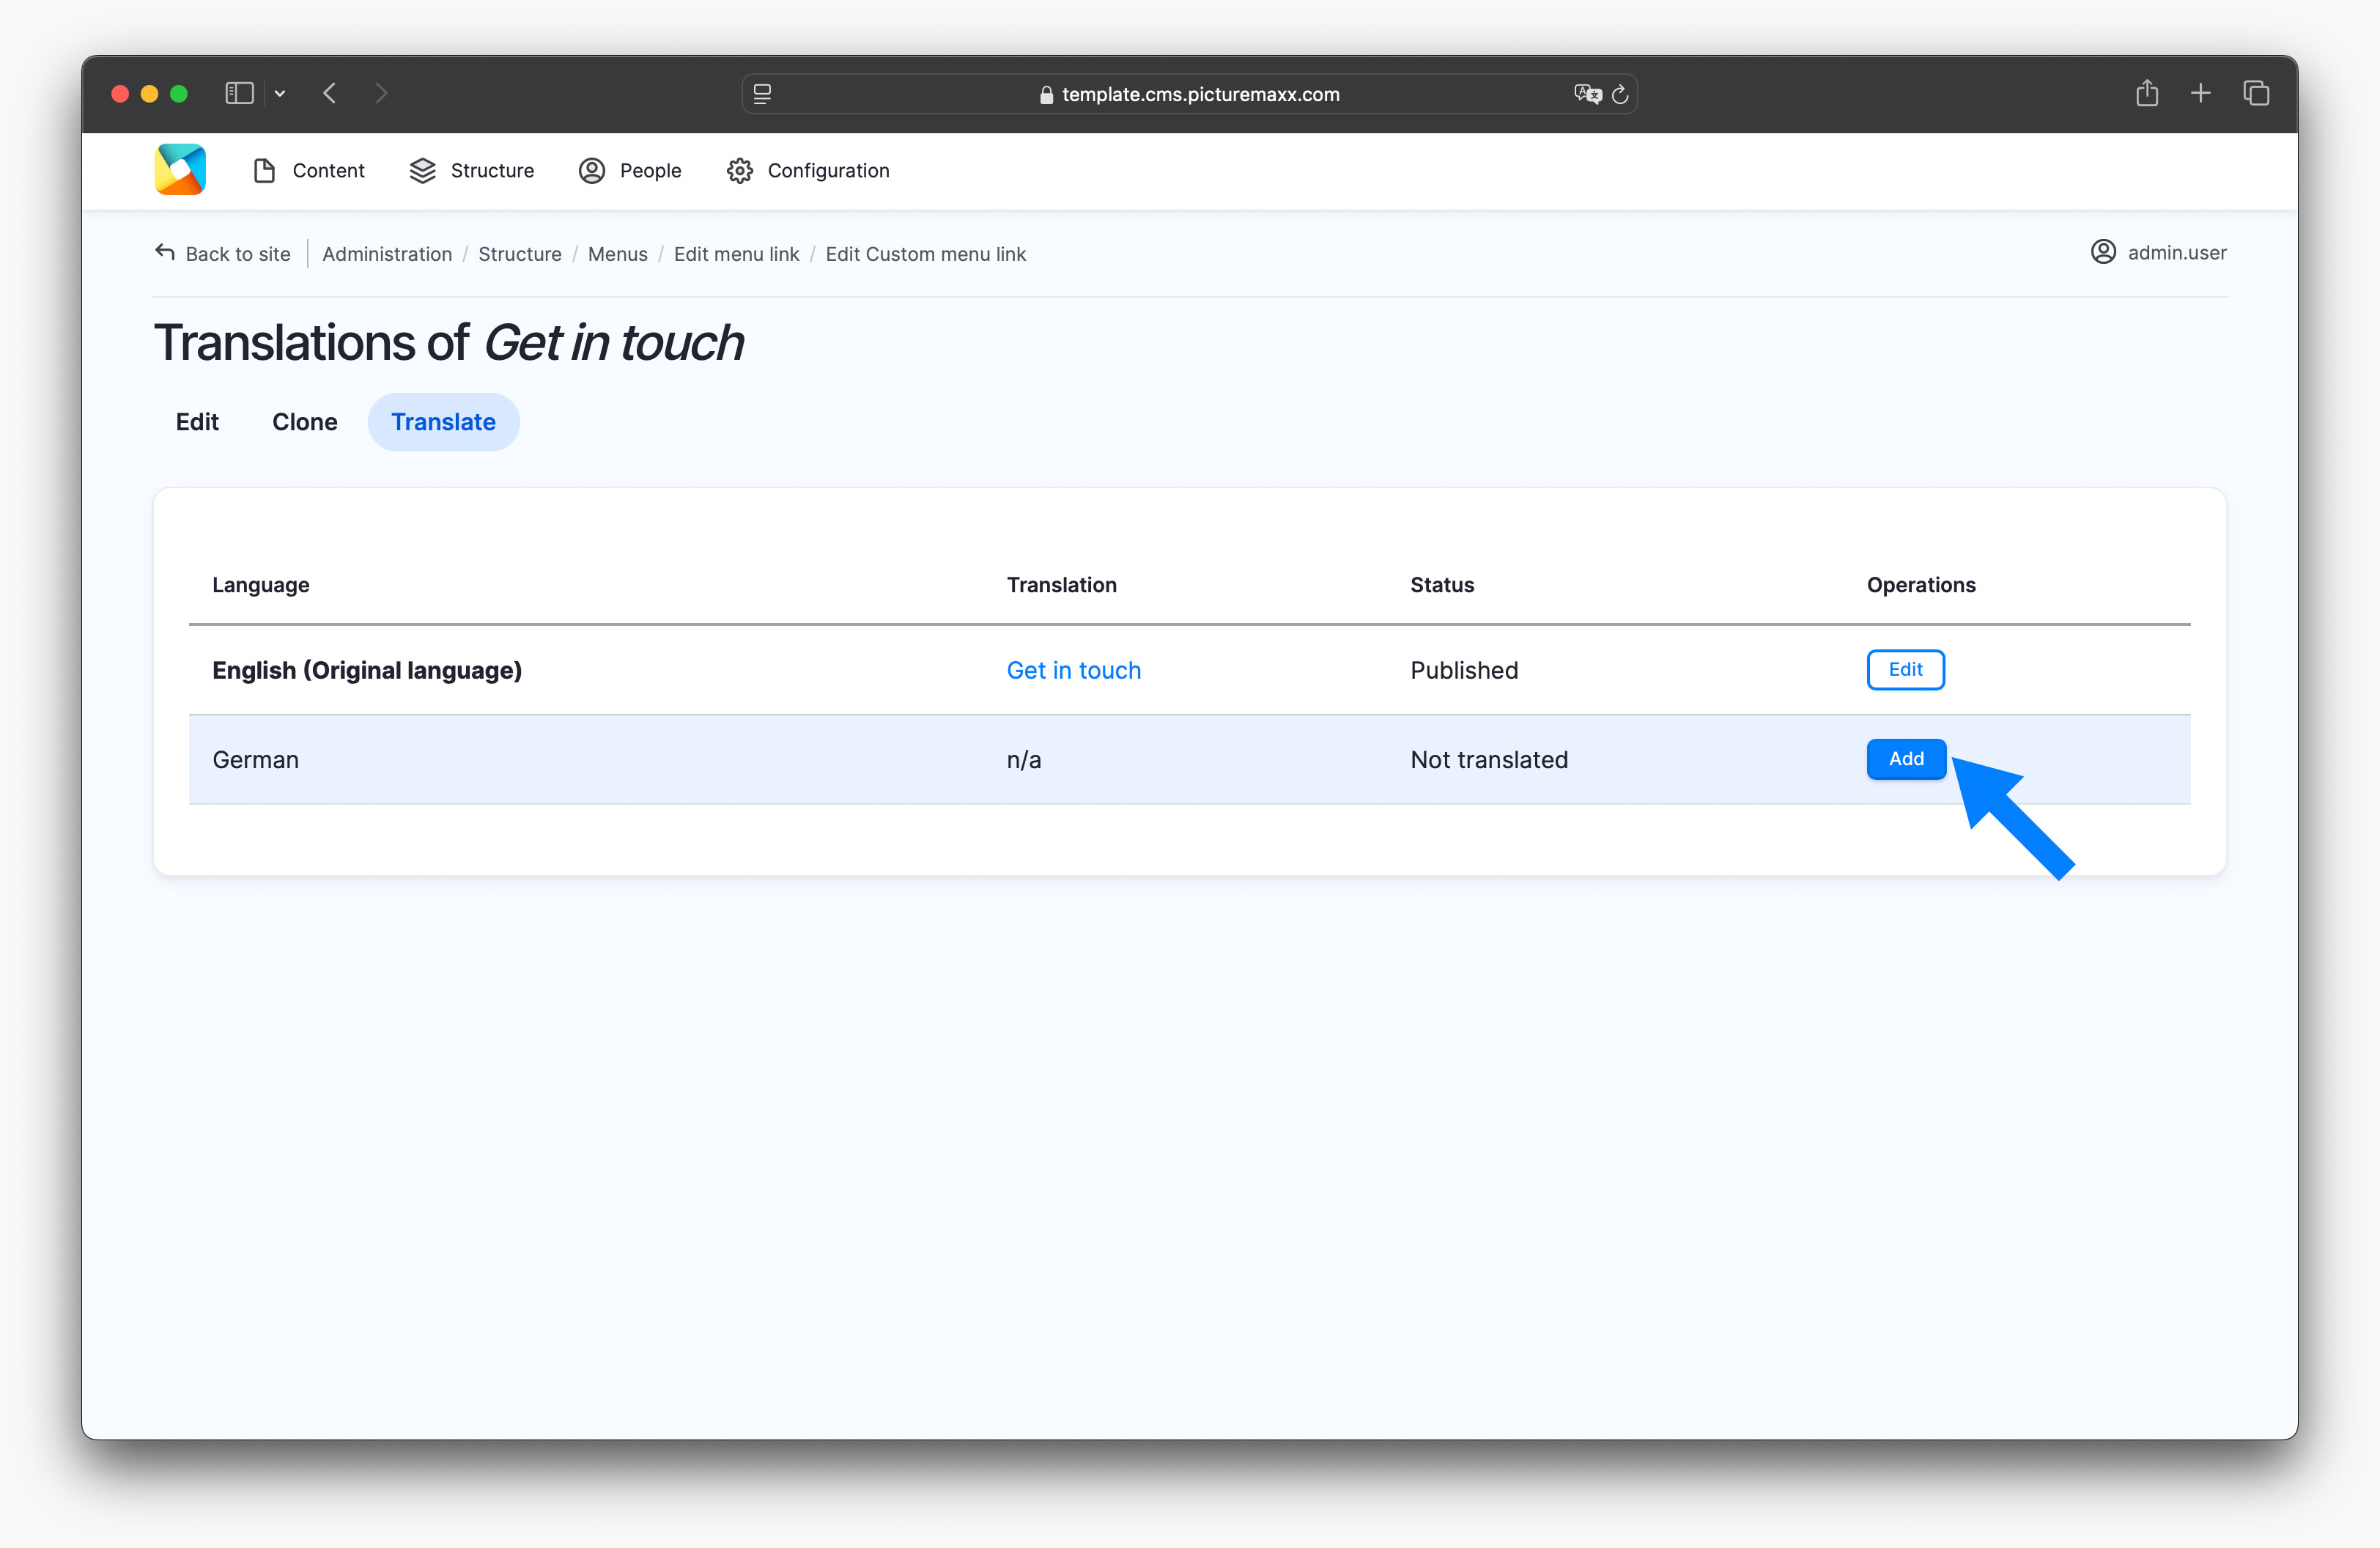
Task: Reload the page with refresh icon
Action: pyautogui.click(x=1620, y=94)
